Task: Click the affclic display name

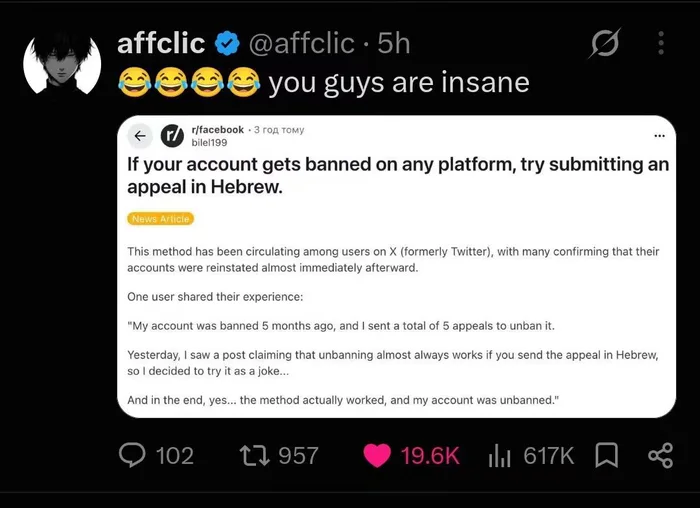Action: 161,43
